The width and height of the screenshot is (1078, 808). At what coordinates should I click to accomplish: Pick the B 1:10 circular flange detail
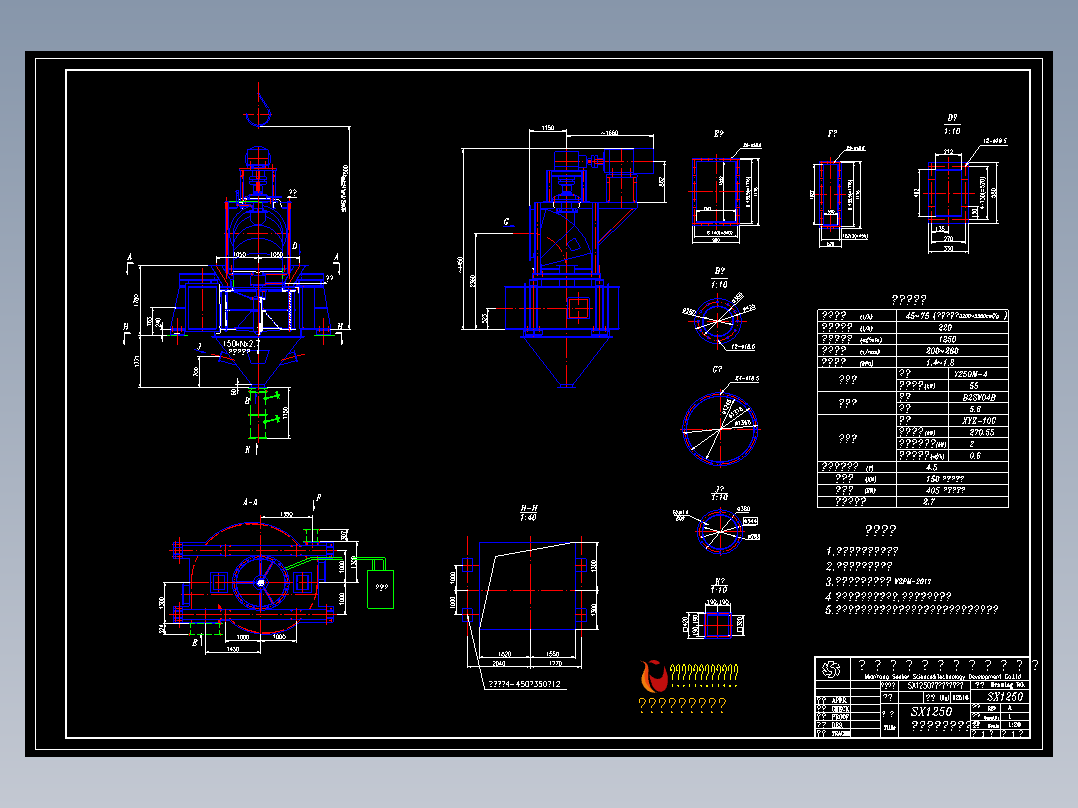pos(718,320)
